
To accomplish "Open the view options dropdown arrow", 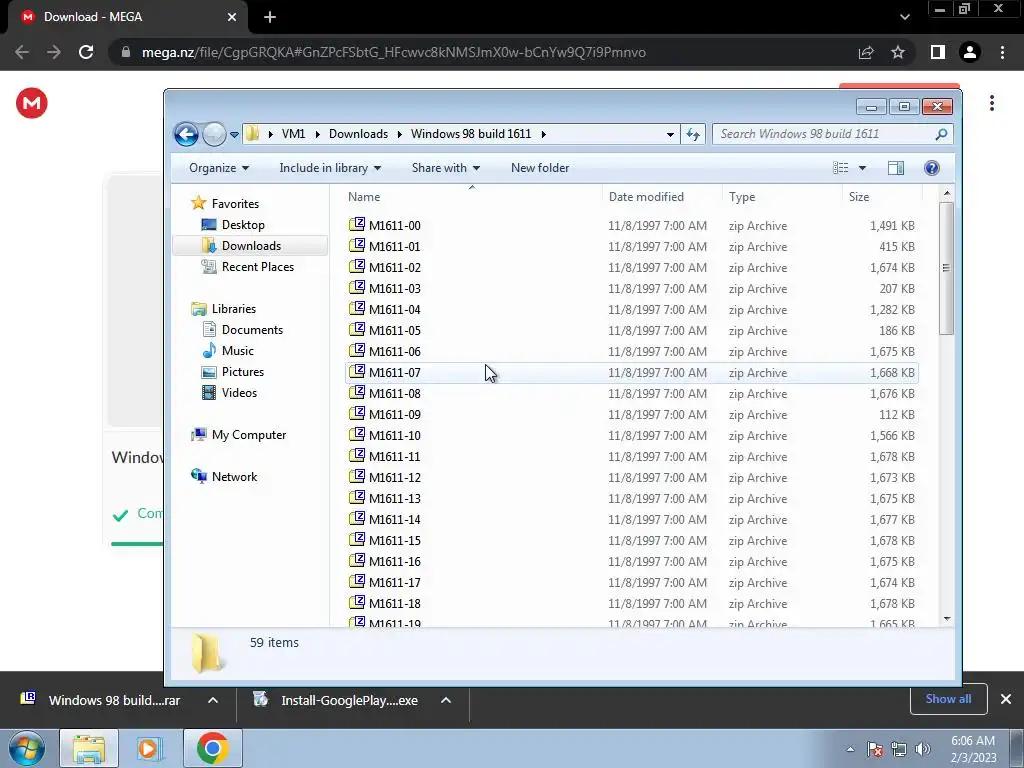I will click(x=862, y=168).
